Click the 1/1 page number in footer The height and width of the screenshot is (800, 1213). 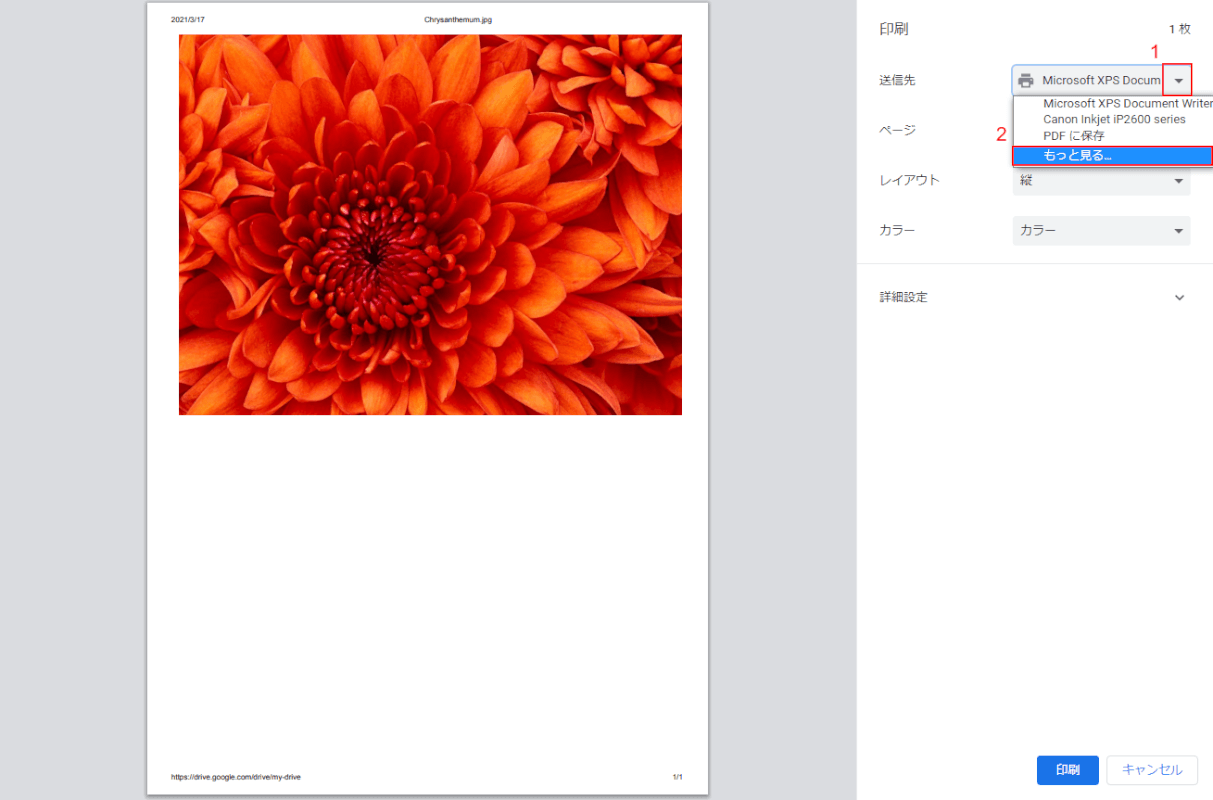point(677,777)
